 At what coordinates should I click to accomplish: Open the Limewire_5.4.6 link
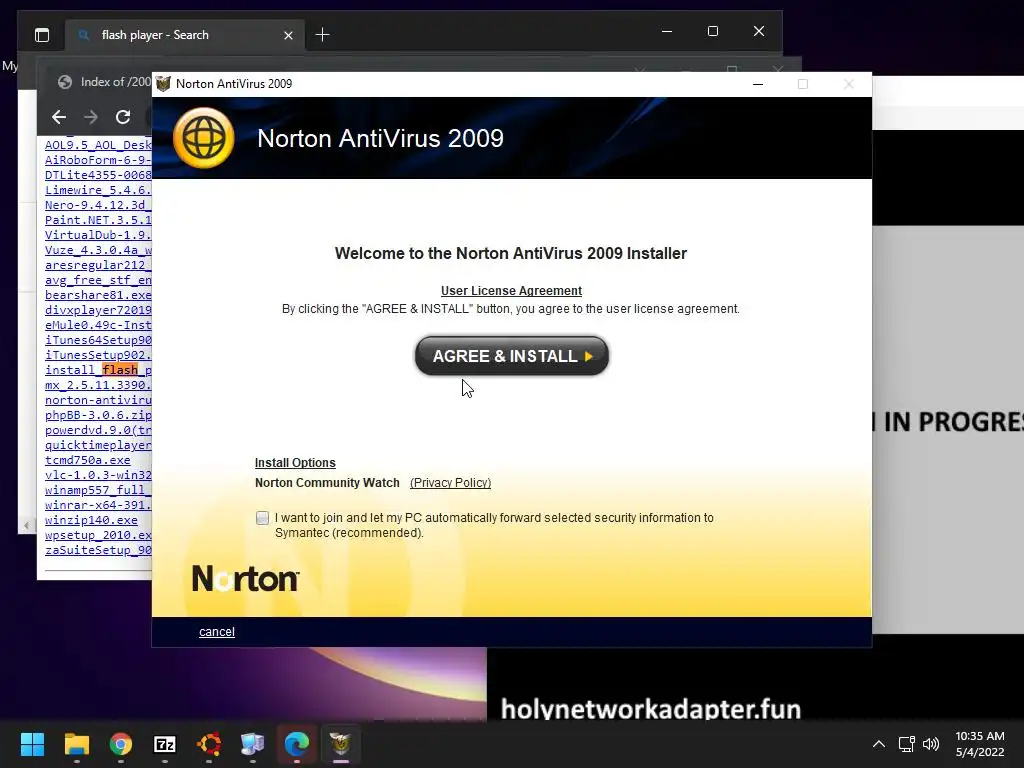coord(98,190)
